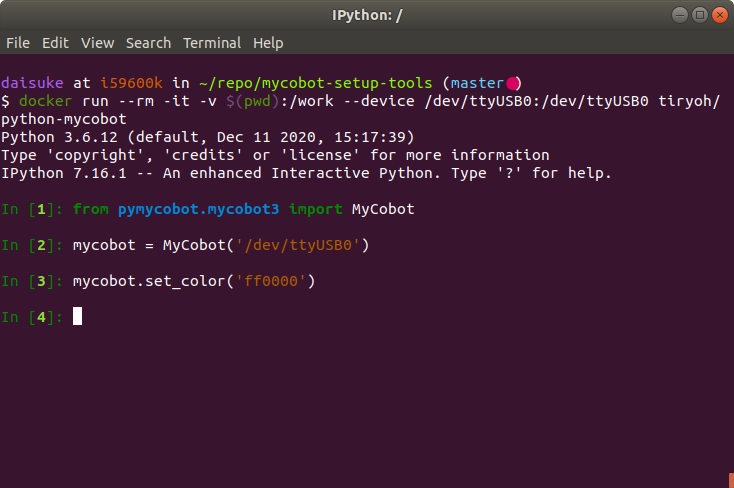Click the 'docker' command word
734x488 pixels.
(45, 101)
